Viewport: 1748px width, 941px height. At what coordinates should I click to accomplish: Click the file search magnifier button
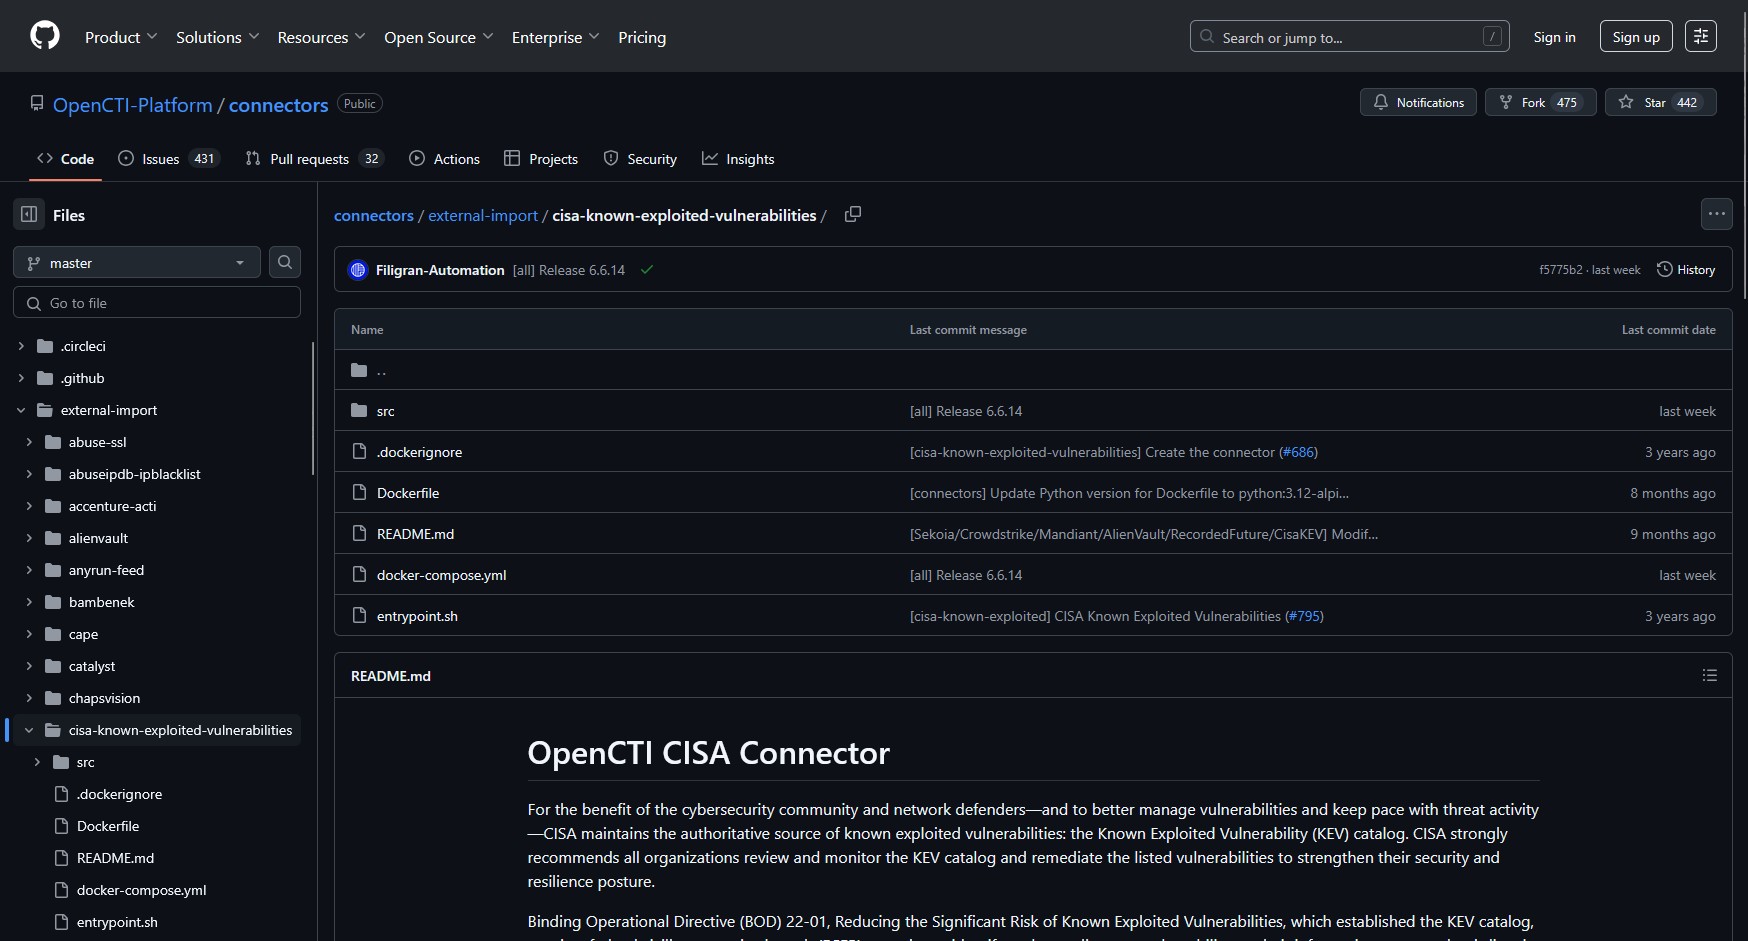(x=285, y=262)
